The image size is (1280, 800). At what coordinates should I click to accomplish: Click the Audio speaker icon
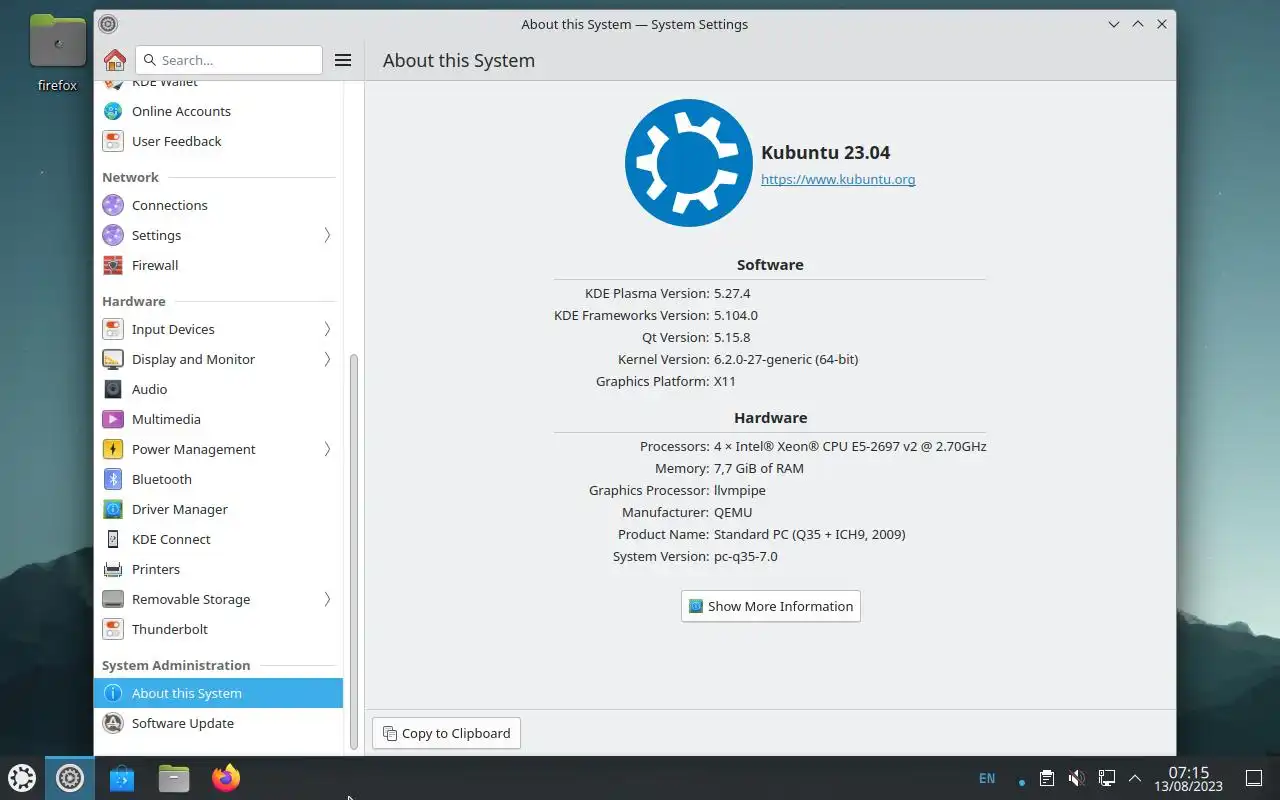pos(113,389)
